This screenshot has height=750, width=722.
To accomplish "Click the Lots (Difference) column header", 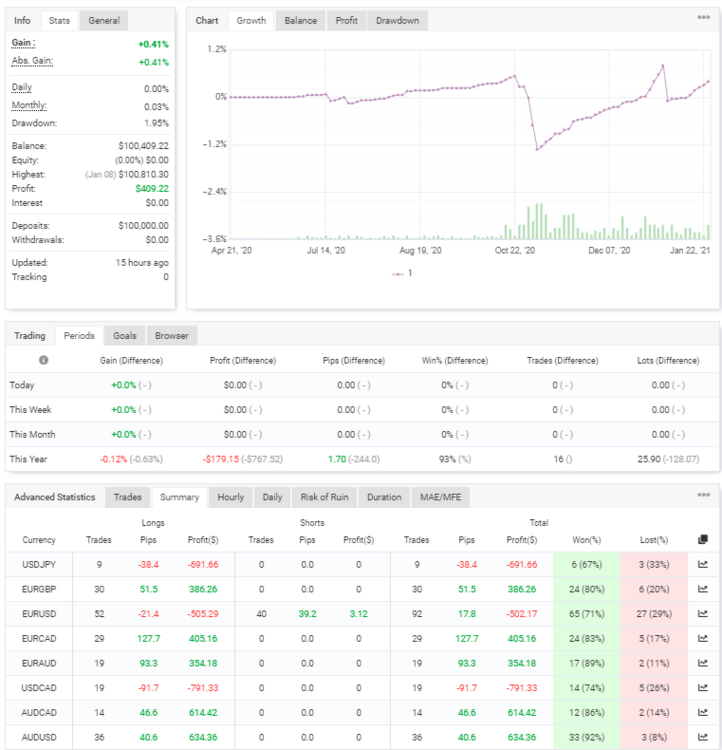I will click(x=668, y=361).
